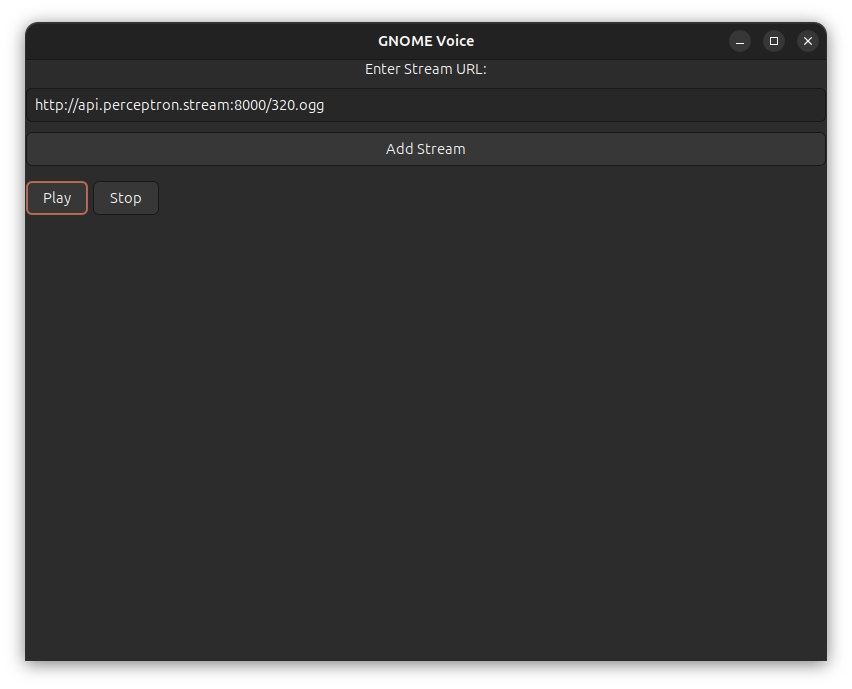Click the "Enter Stream URL:" label
This screenshot has width=852, height=689.
click(x=425, y=69)
